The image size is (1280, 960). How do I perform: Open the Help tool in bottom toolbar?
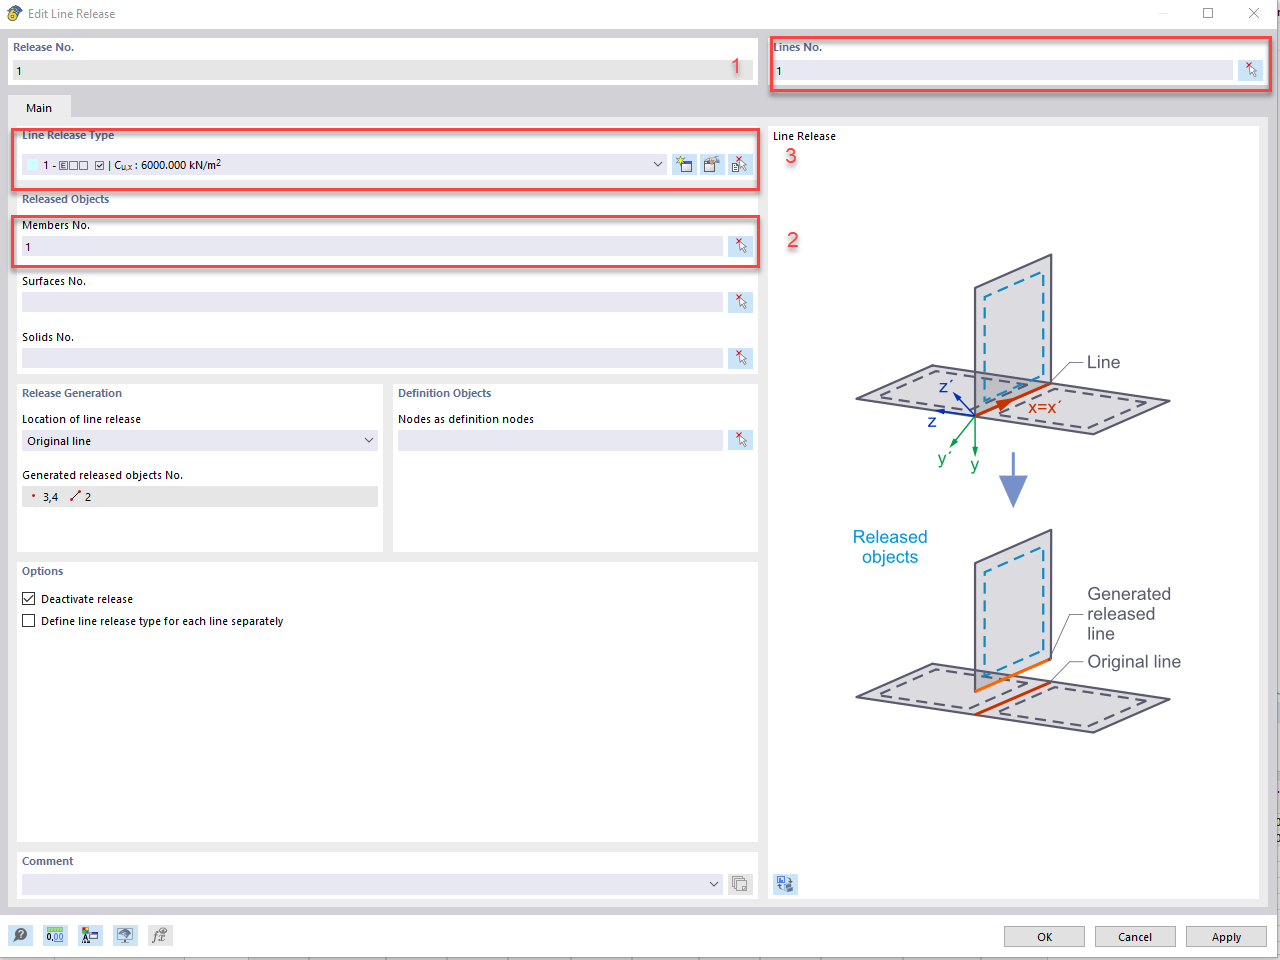pos(21,935)
